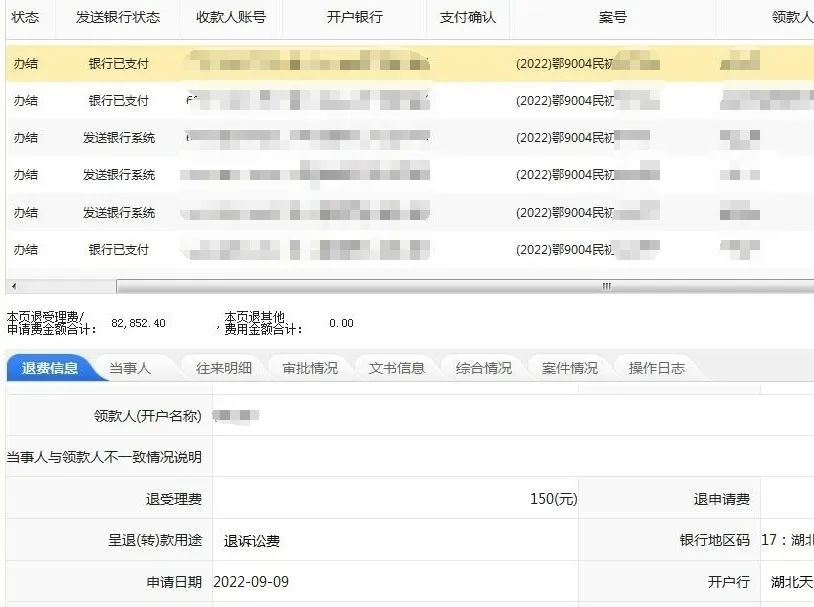The image size is (814, 607).
Task: Click the 支付确认 column header
Action: tap(467, 18)
